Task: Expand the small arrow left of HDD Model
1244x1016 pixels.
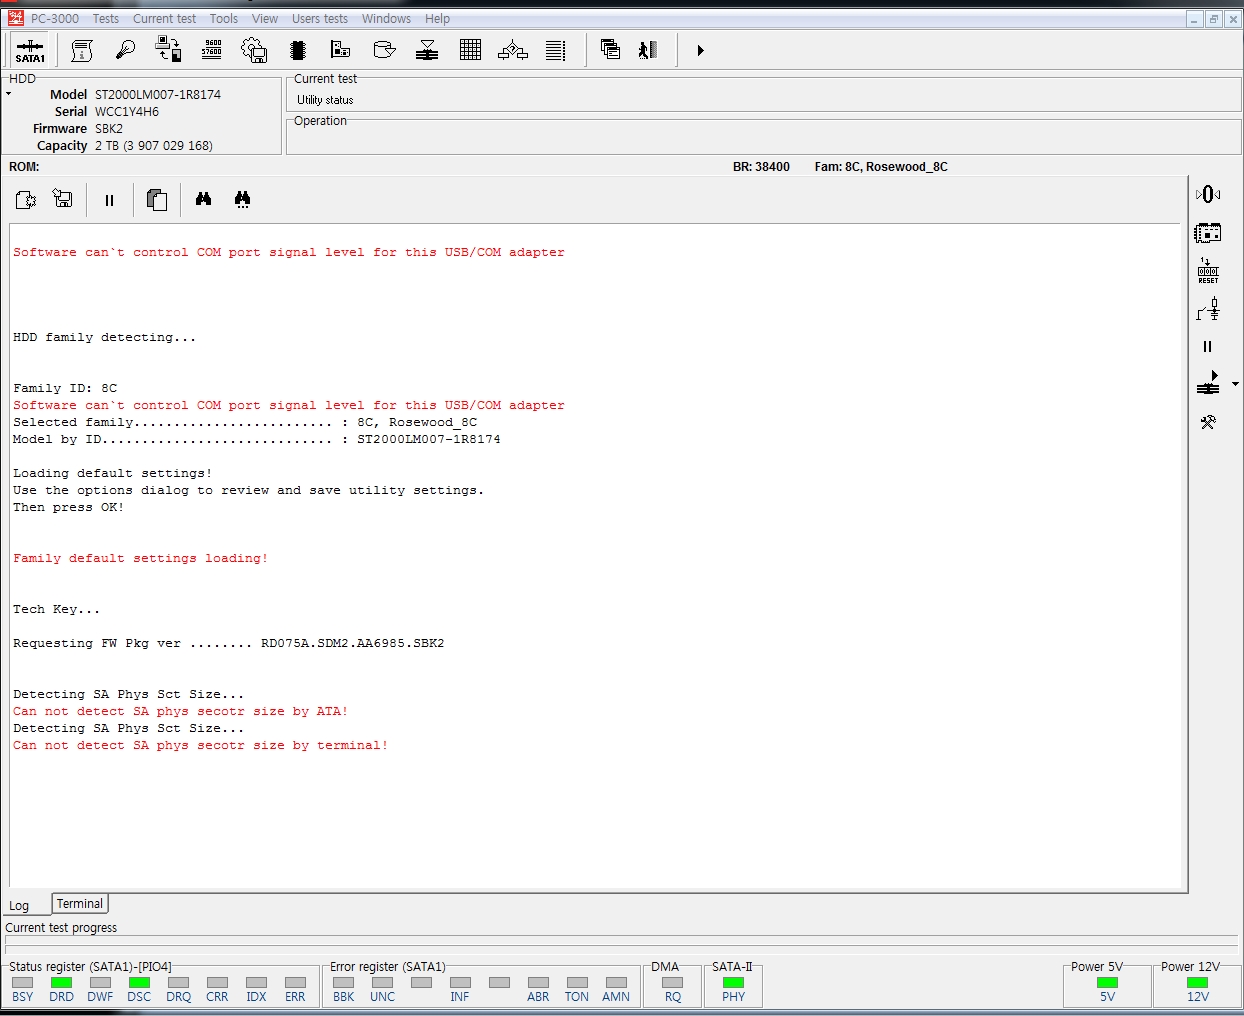Action: pos(9,94)
